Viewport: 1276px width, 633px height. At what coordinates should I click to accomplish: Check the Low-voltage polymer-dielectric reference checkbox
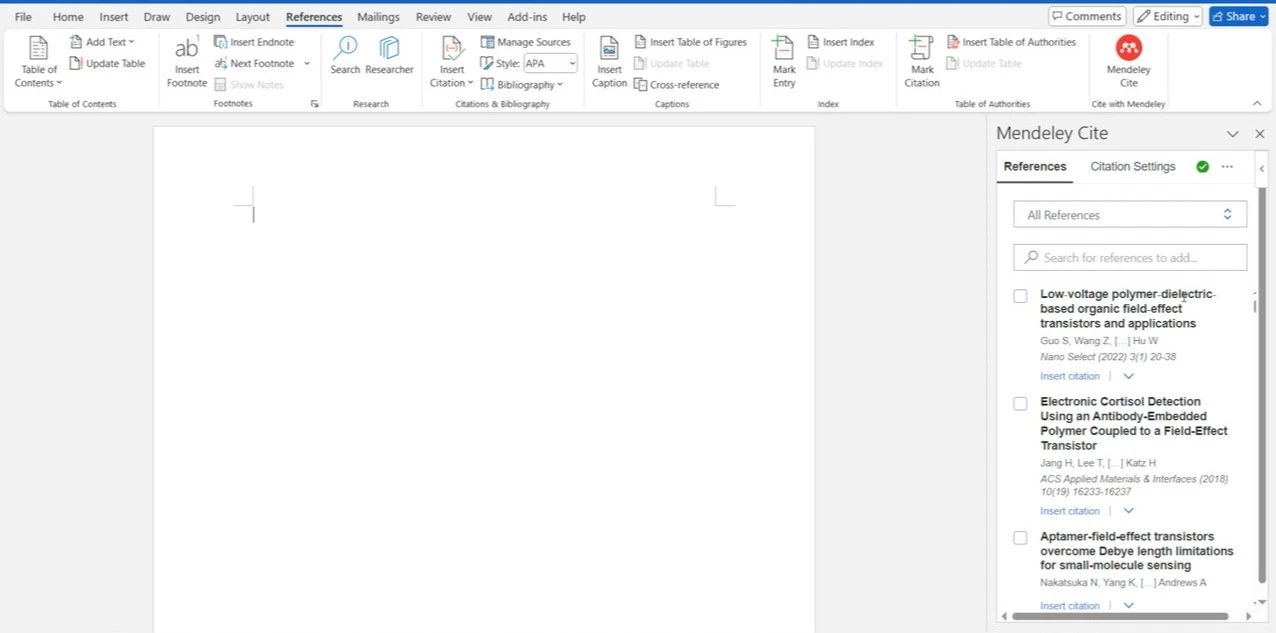[x=1020, y=296]
